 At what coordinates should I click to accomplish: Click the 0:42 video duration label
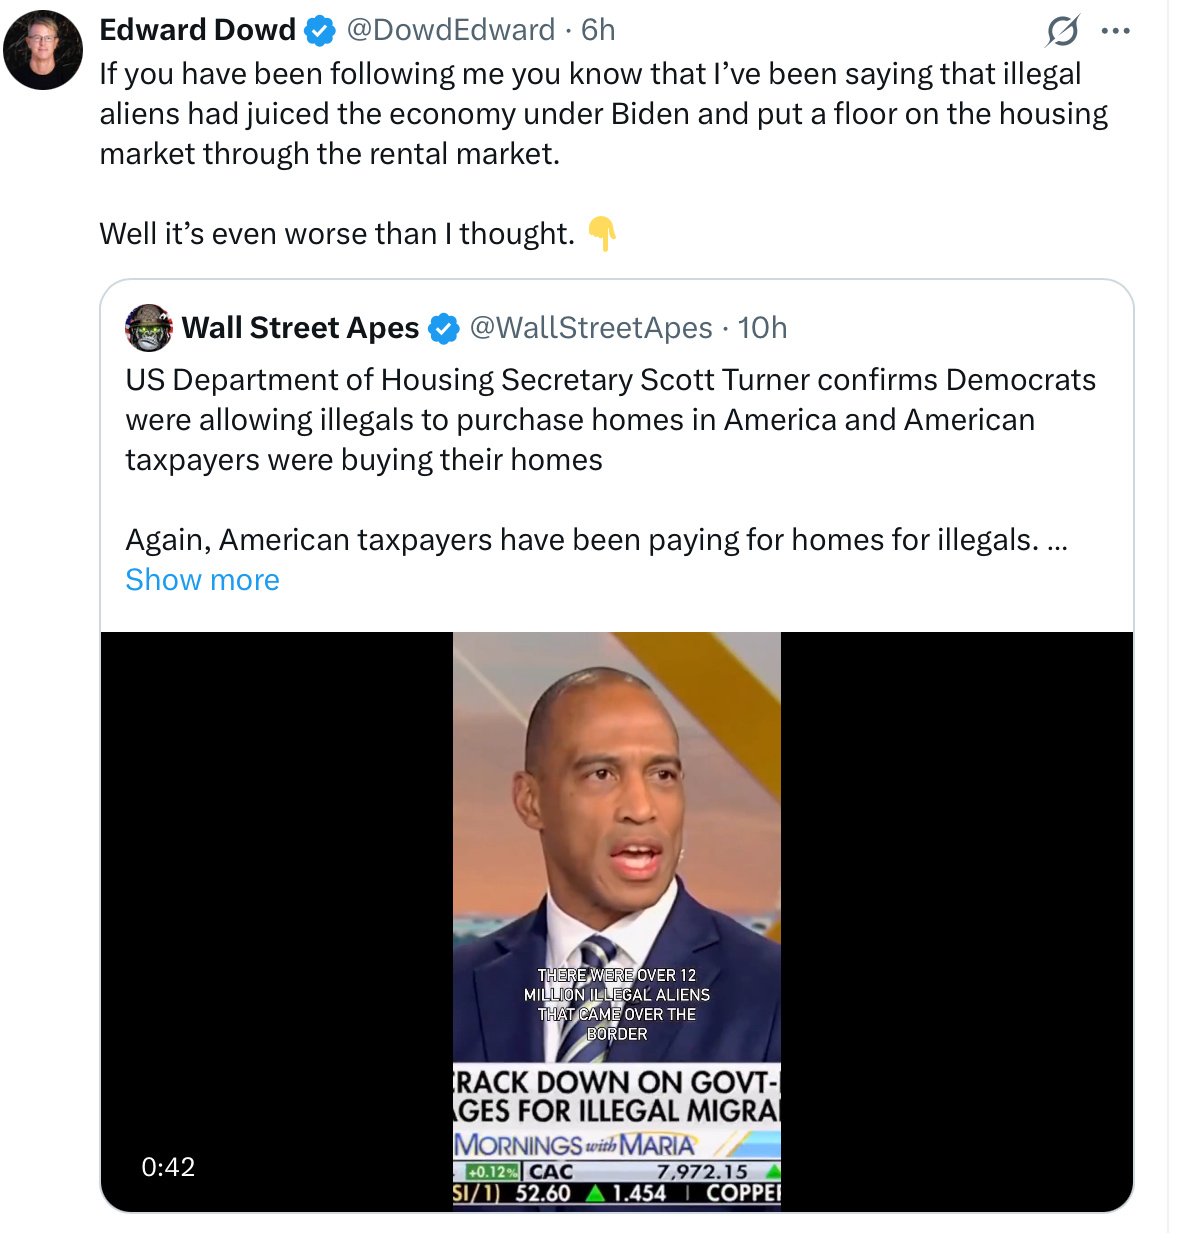coord(168,1167)
